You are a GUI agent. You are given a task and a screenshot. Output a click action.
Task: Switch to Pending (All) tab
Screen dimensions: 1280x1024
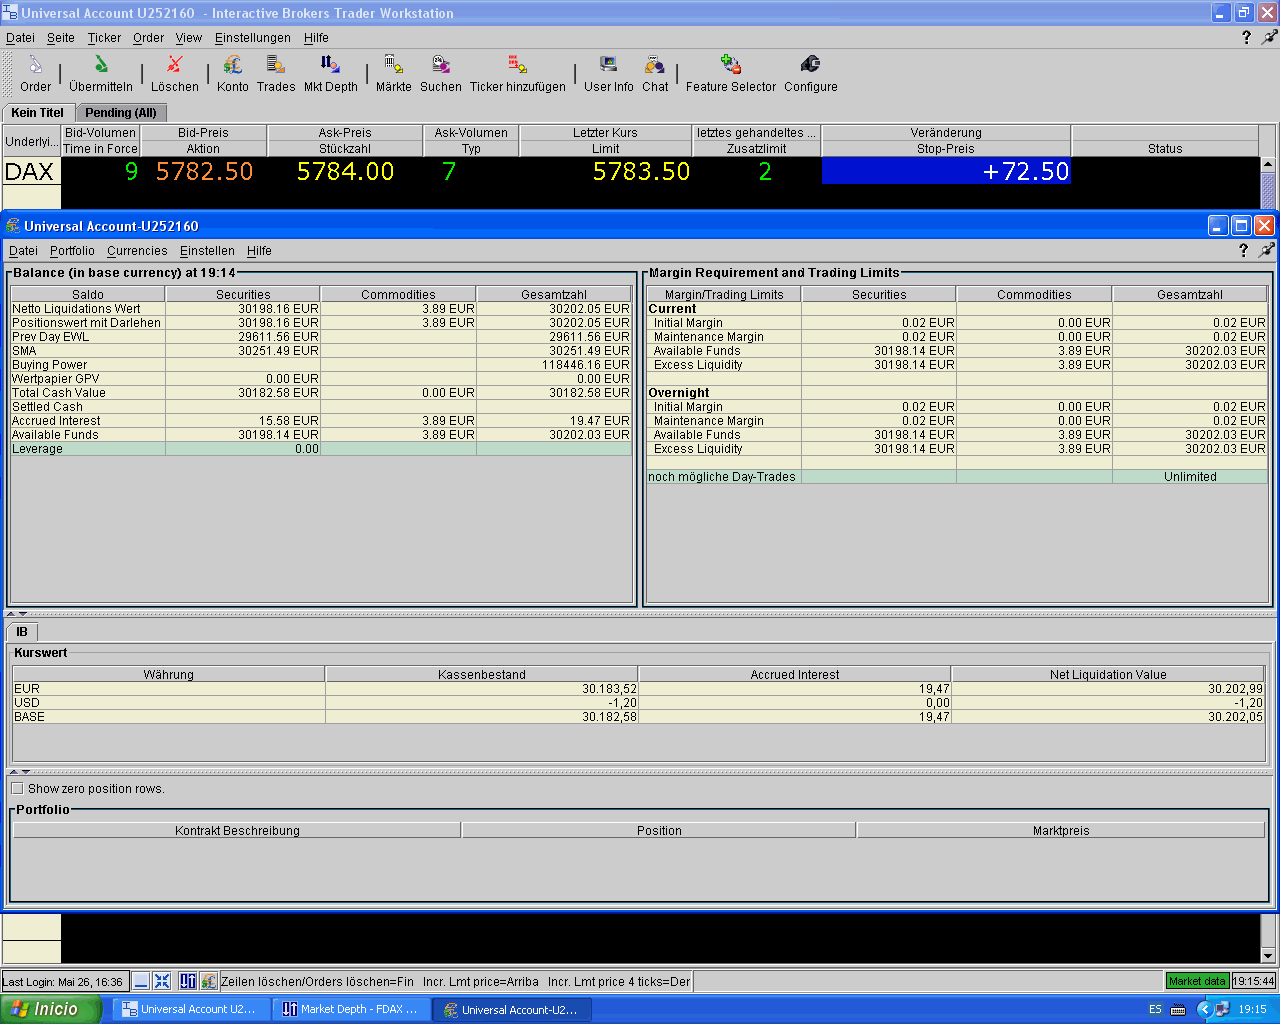point(121,113)
